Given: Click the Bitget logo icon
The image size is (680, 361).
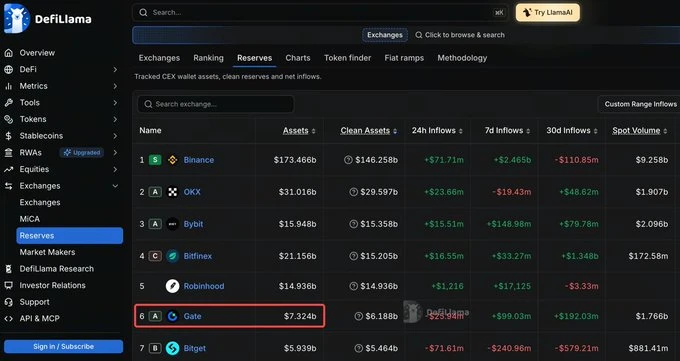Looking at the screenshot, I should click(x=173, y=348).
